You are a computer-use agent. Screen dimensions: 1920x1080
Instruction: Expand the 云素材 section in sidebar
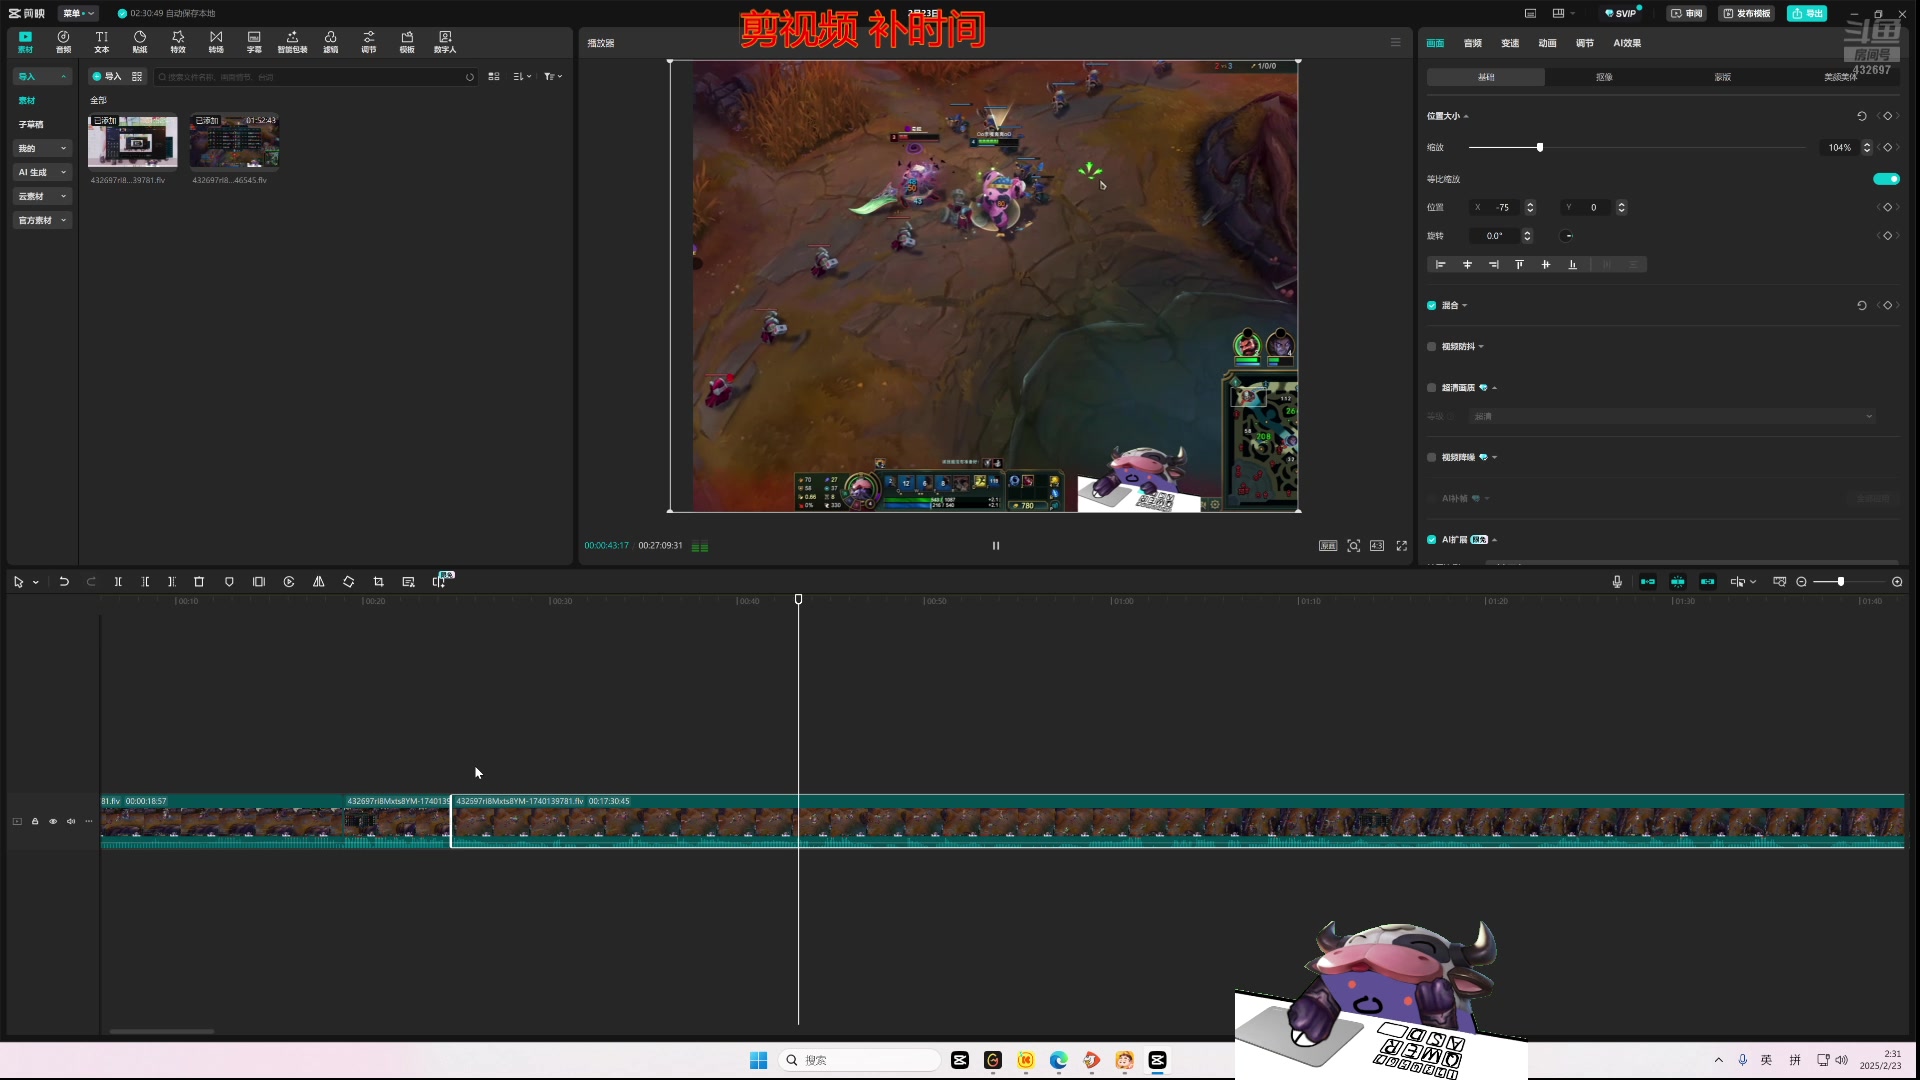click(x=42, y=196)
